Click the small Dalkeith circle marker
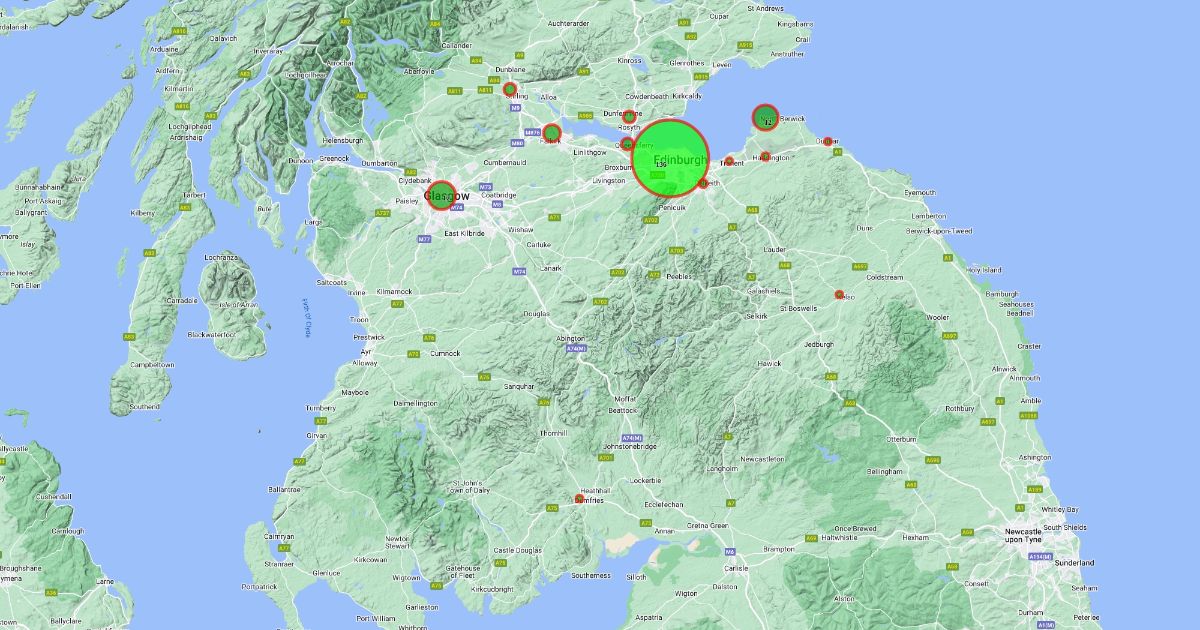 [x=703, y=183]
